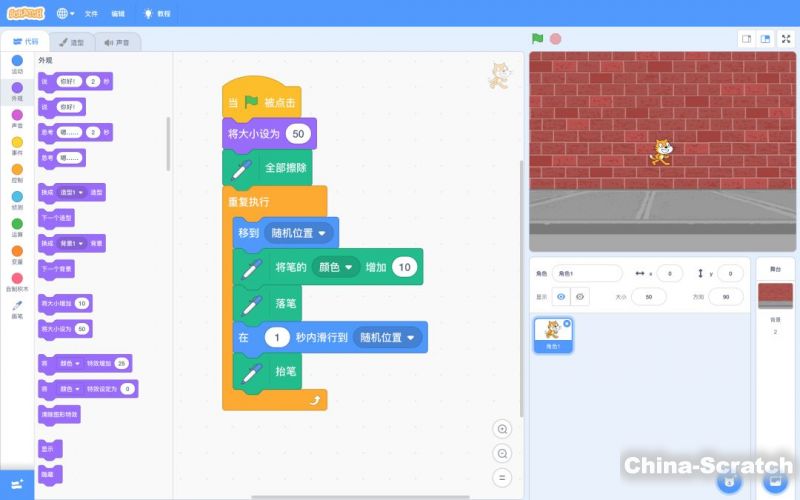Click the add extension icon
Viewport: 800px width, 500px height.
(17, 483)
